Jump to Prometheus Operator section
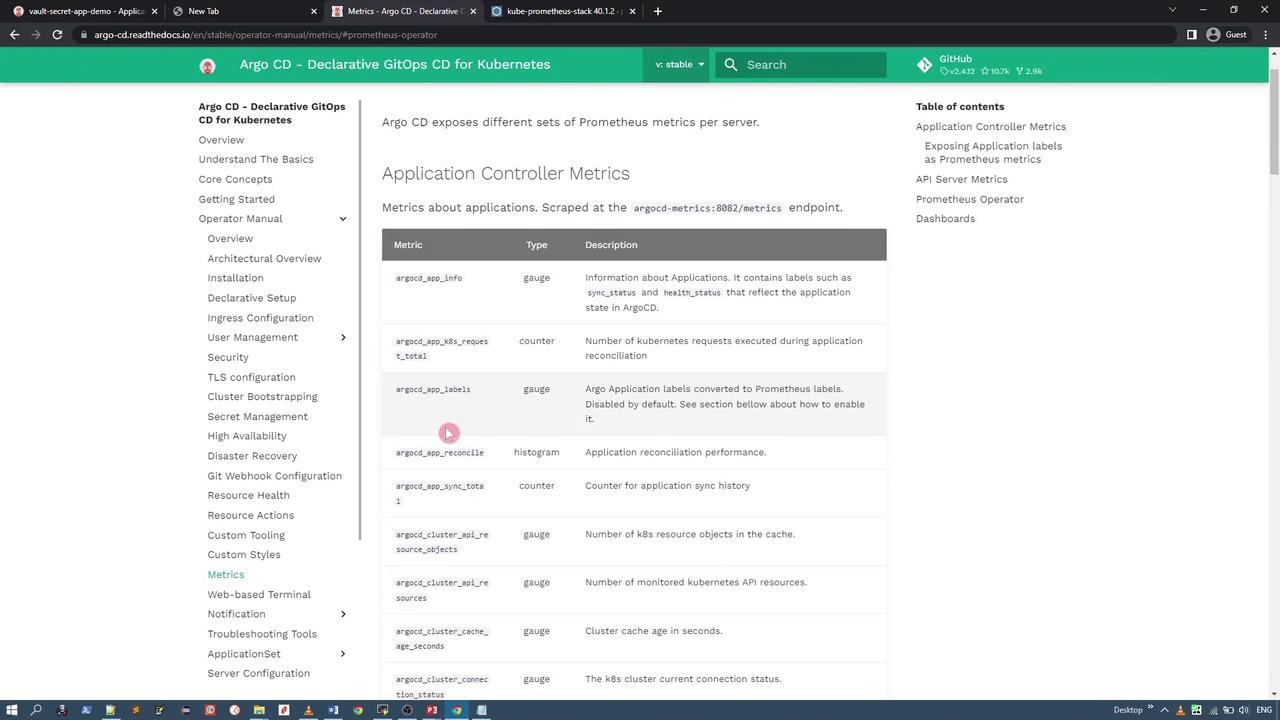 969,199
